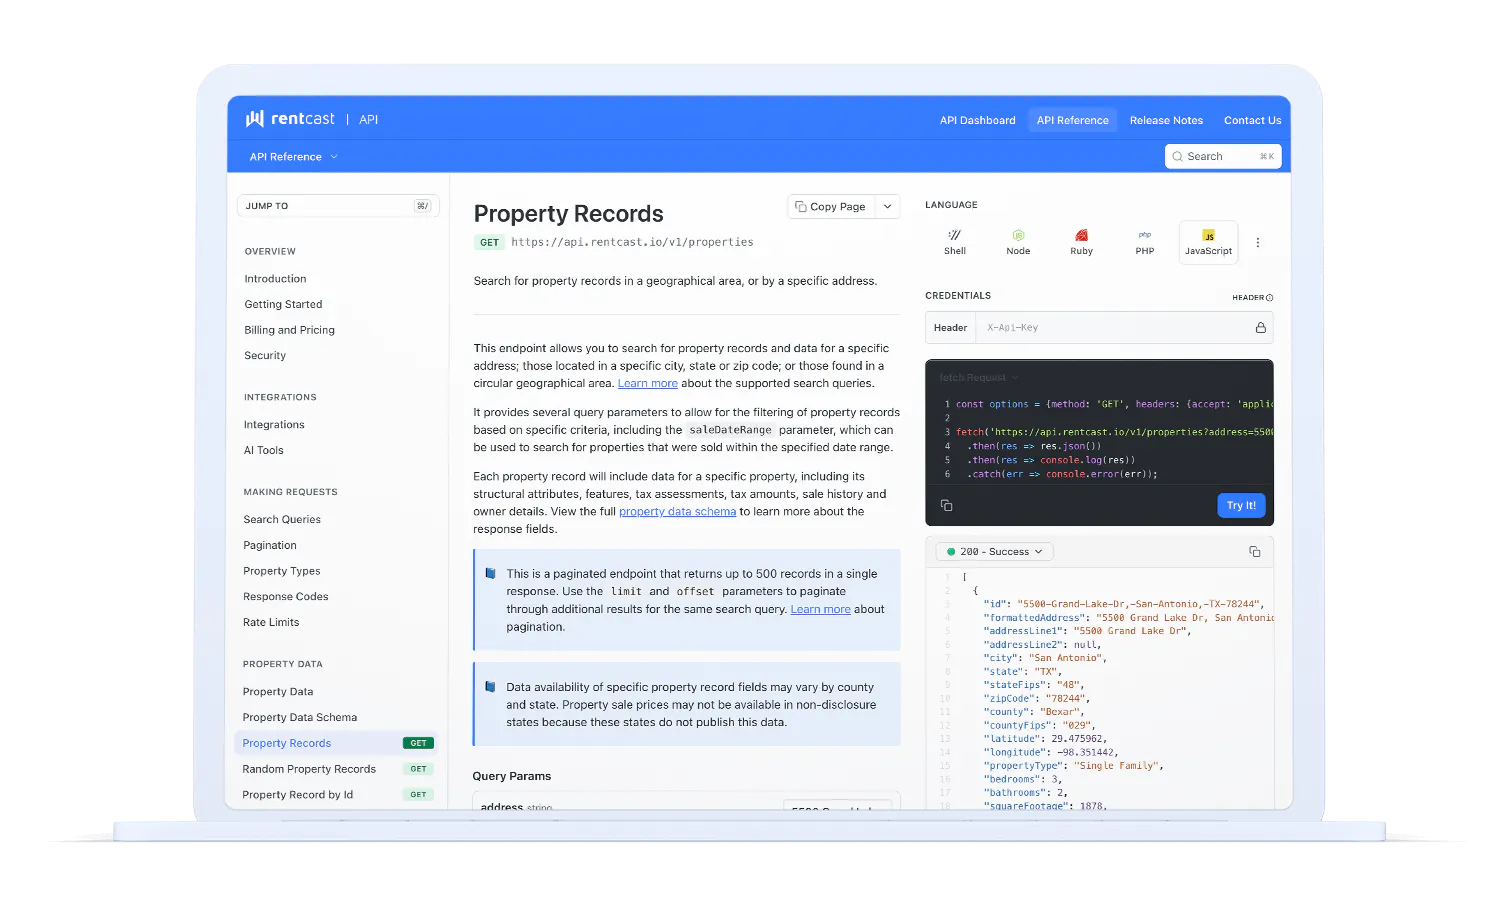The width and height of the screenshot is (1500, 900).
Task: Open Rate Limits in the sidebar
Action: [x=271, y=623]
